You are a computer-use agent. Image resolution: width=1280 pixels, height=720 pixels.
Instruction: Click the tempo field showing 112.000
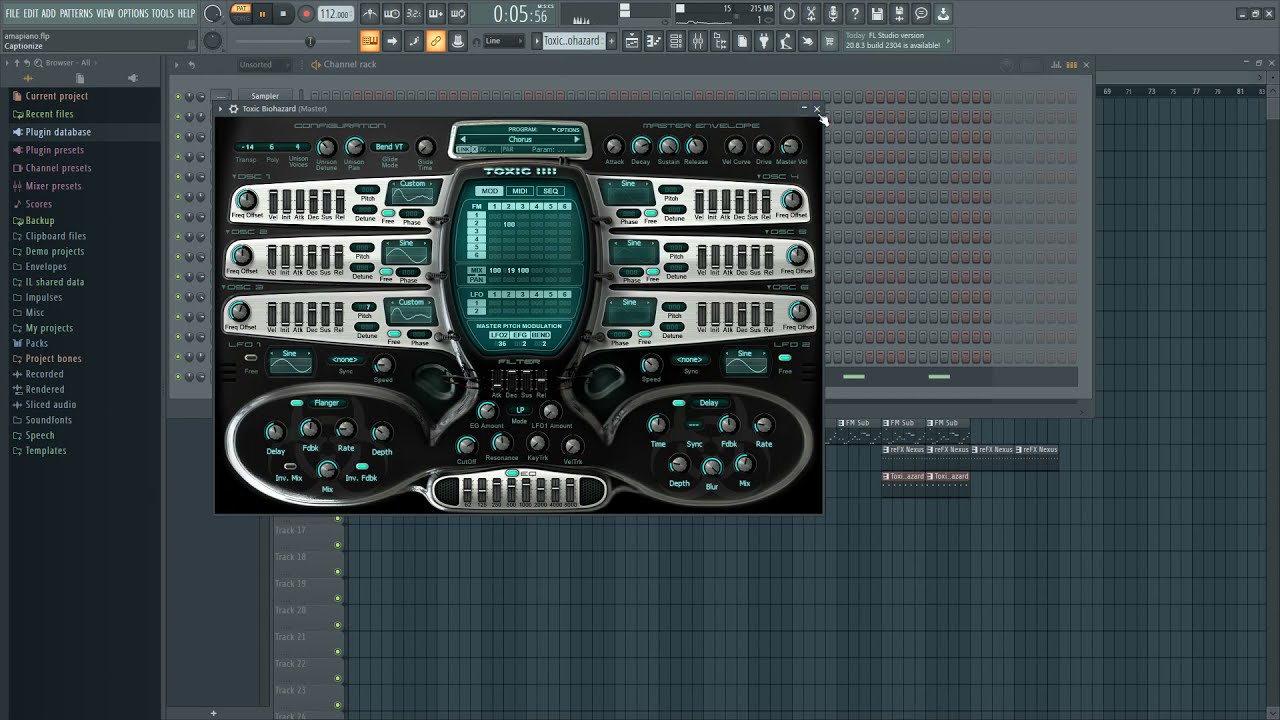pyautogui.click(x=335, y=14)
